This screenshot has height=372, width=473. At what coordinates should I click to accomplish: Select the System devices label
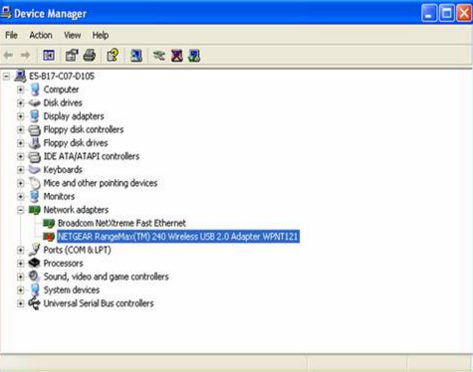[71, 290]
